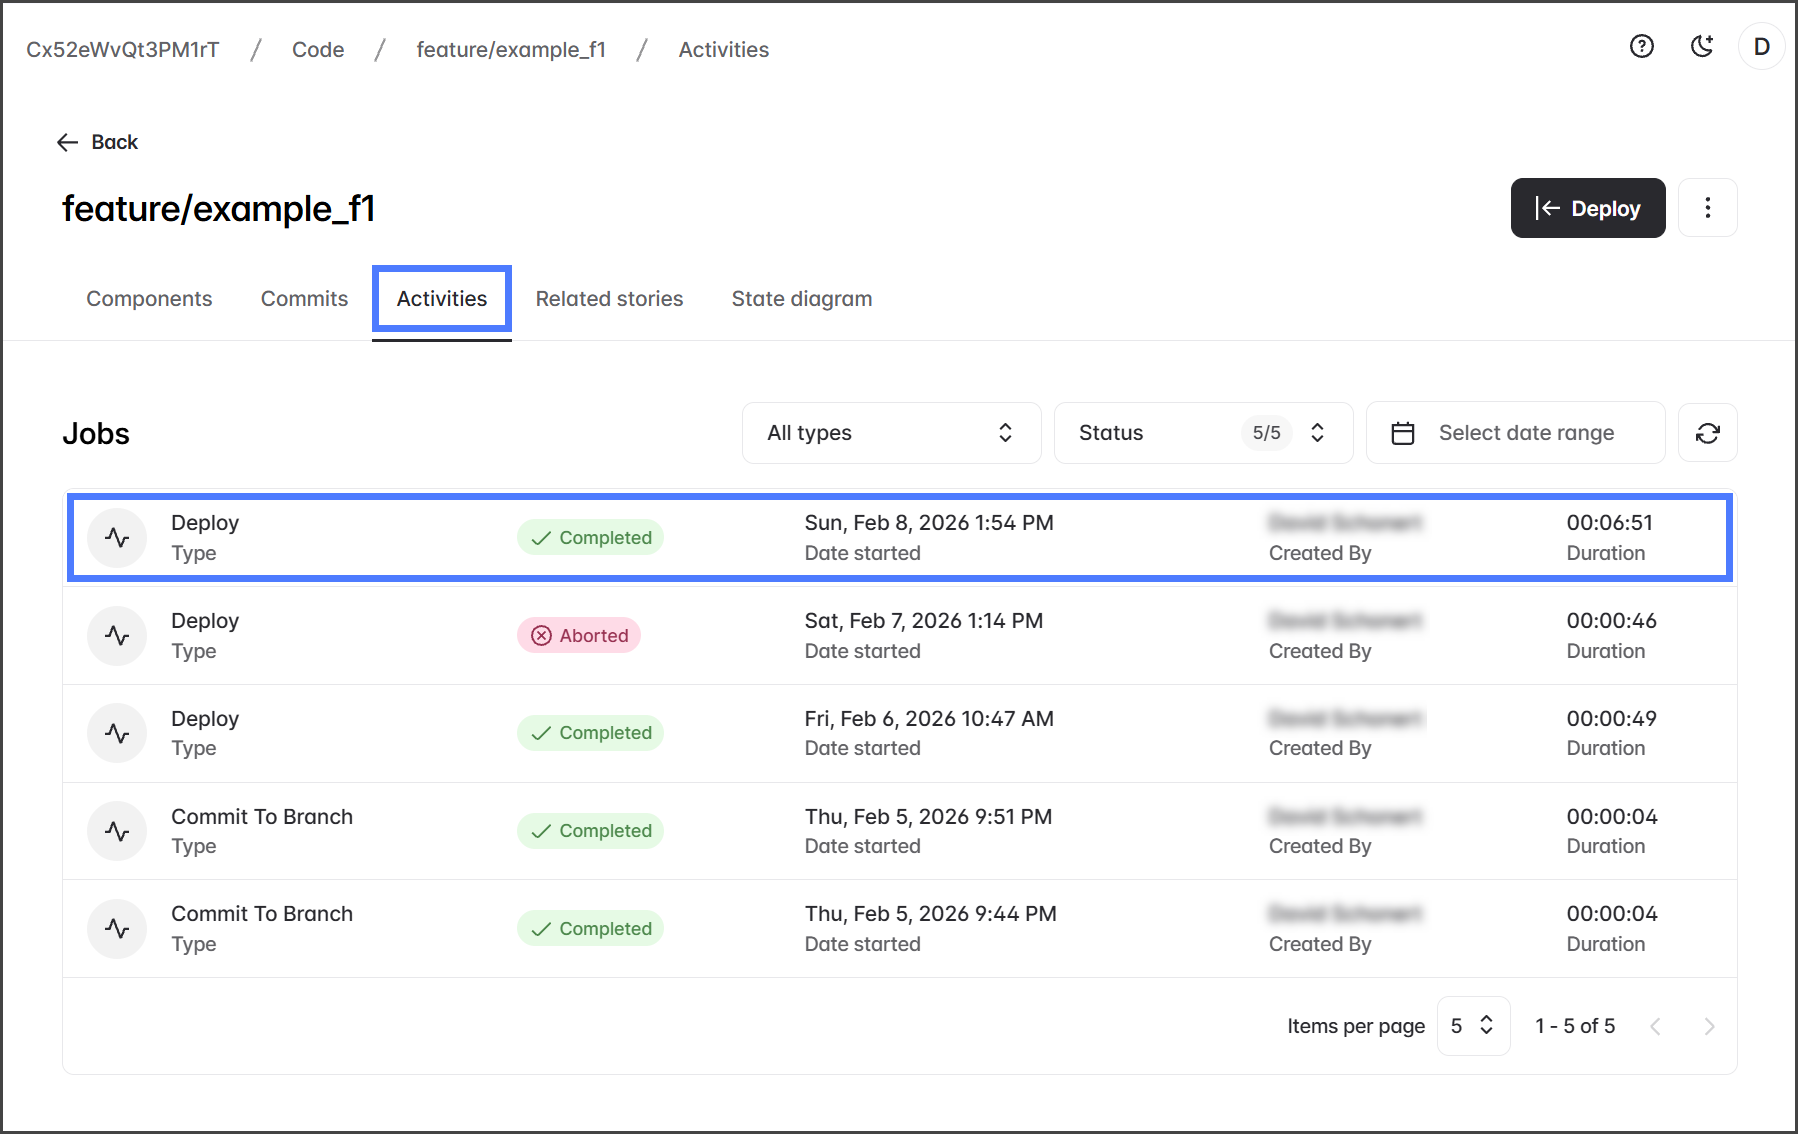Viewport: 1798px width, 1134px height.
Task: Refresh the jobs list
Action: tap(1707, 433)
